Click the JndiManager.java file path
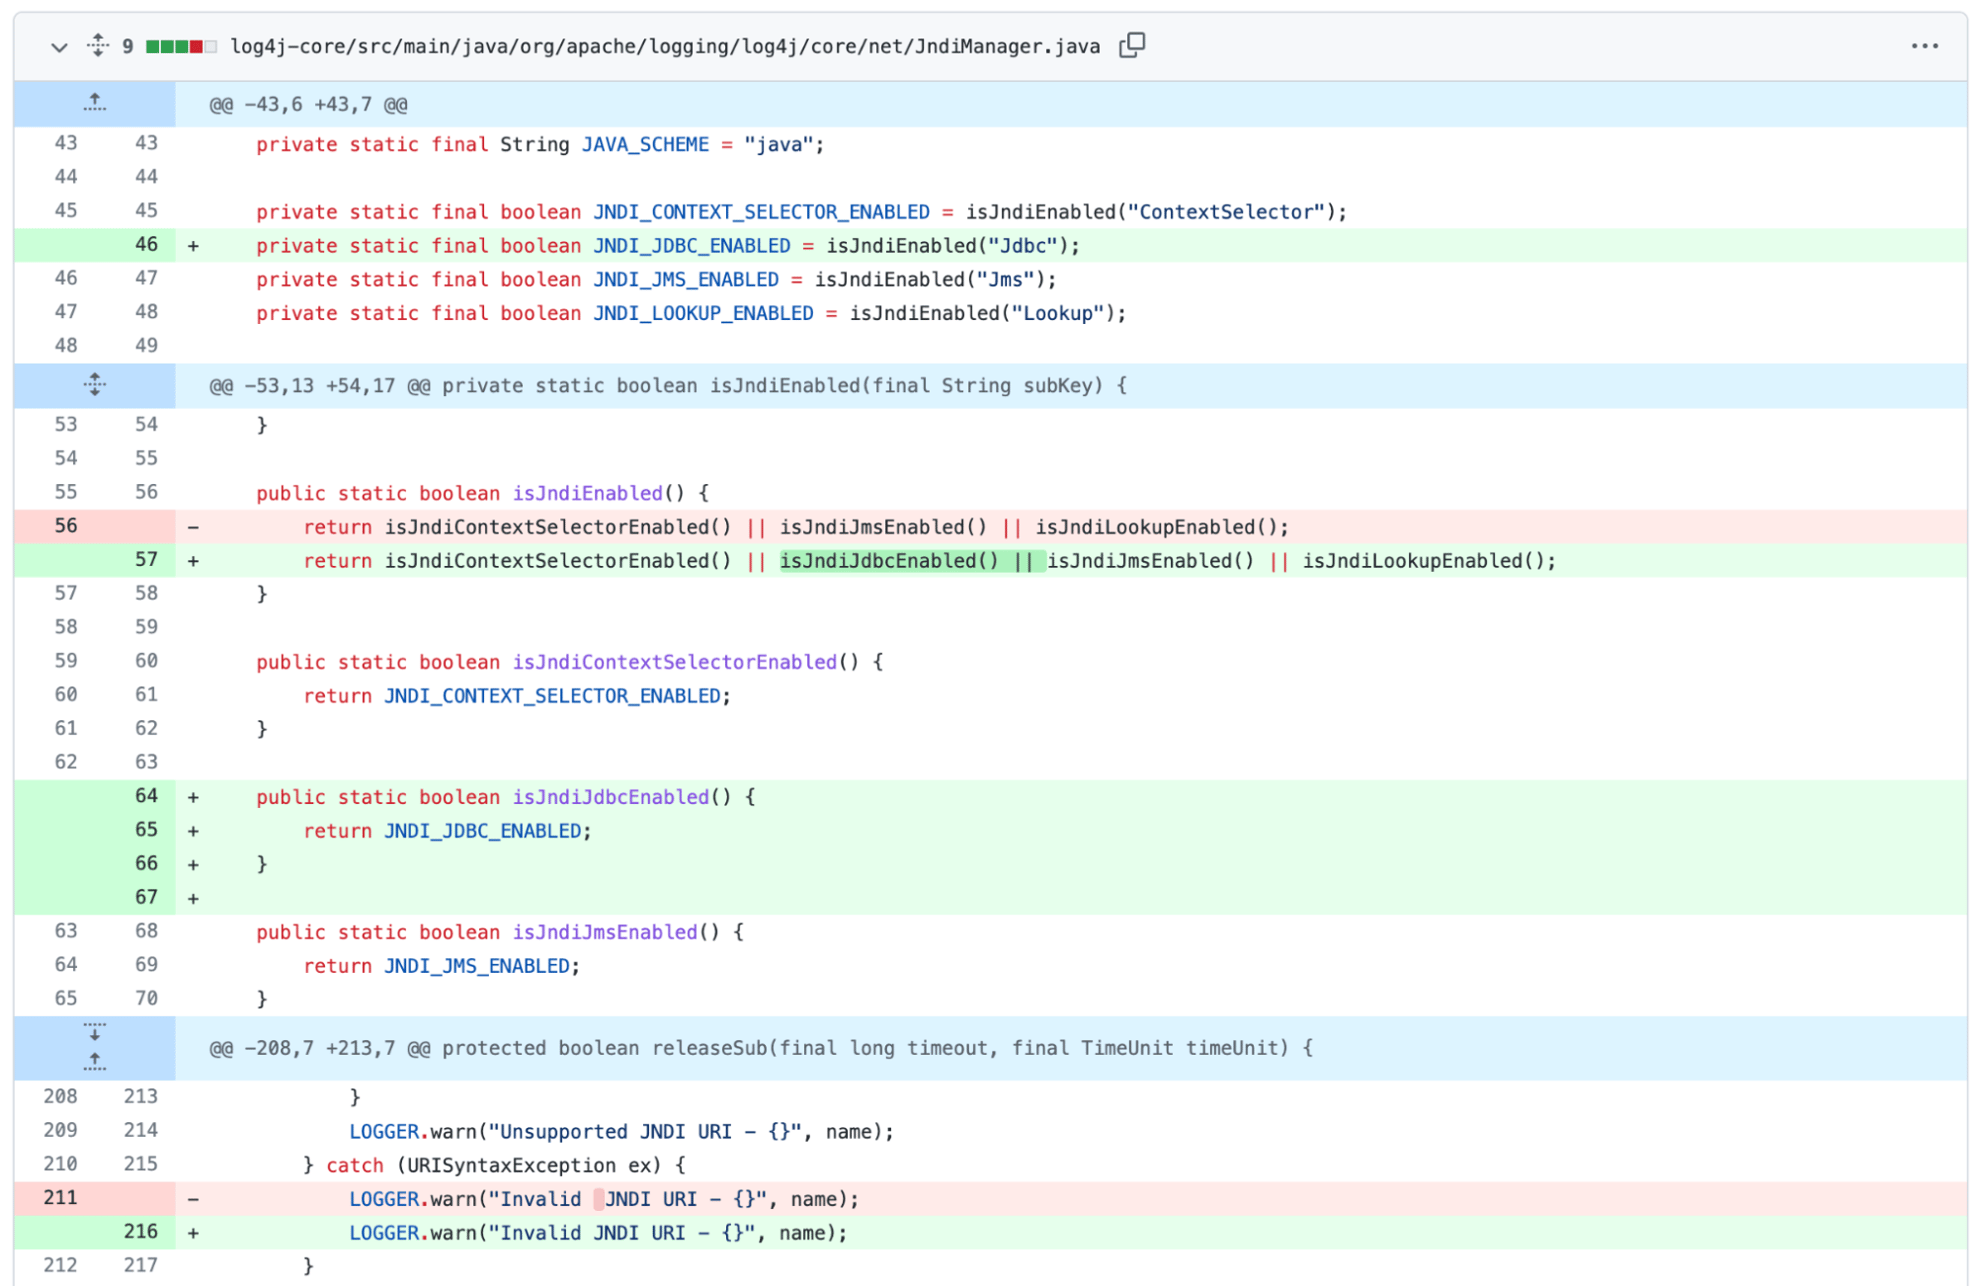This screenshot has width=1975, height=1287. click(x=663, y=46)
